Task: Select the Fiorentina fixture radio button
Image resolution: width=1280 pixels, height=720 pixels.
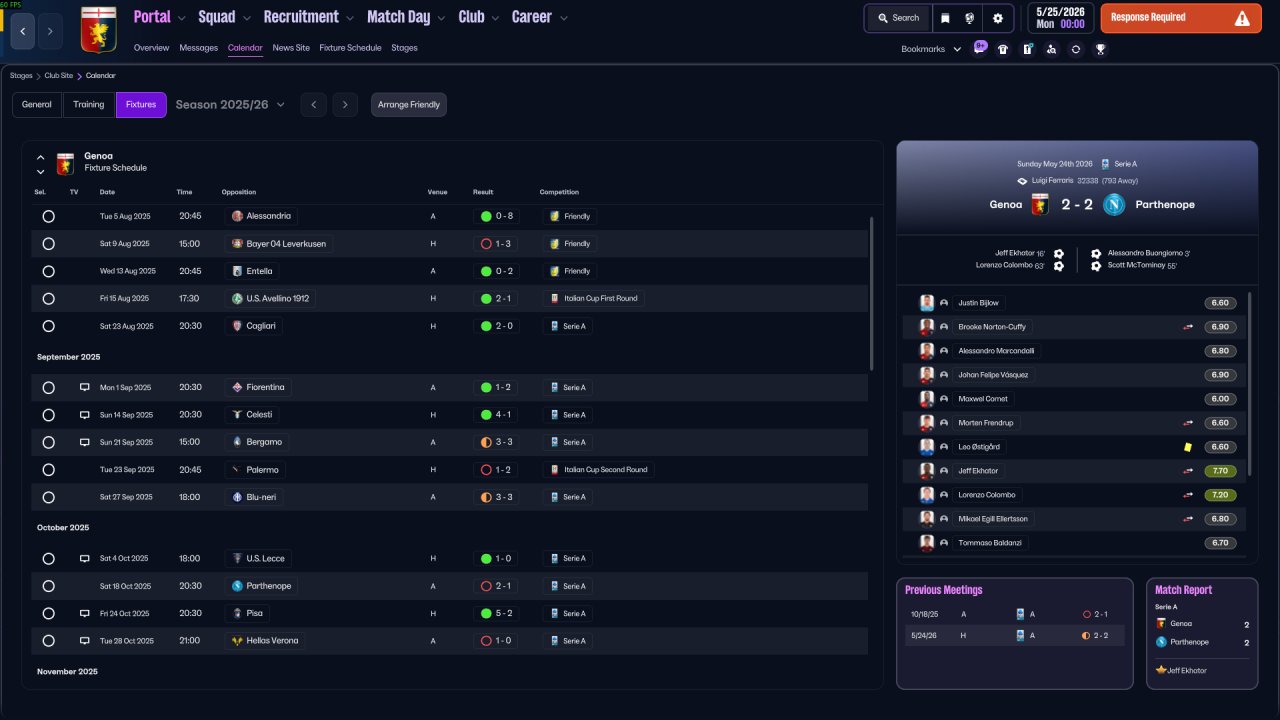Action: pos(48,388)
